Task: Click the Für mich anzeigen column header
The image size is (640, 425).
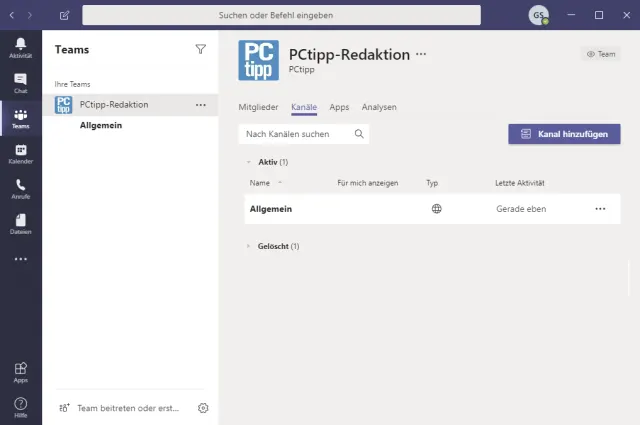Action: click(x=367, y=183)
